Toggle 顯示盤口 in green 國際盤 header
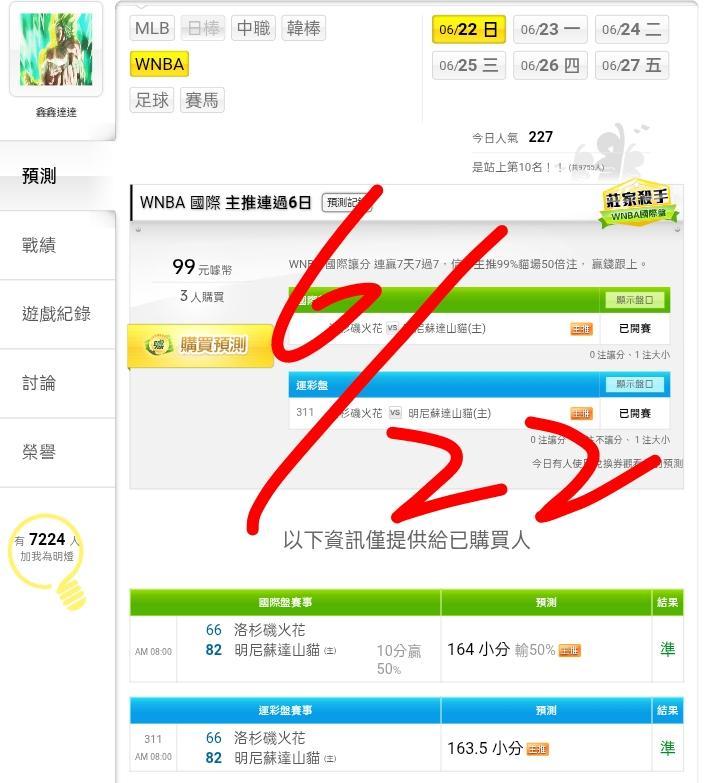Viewport: 720px width, 783px height. [x=635, y=300]
